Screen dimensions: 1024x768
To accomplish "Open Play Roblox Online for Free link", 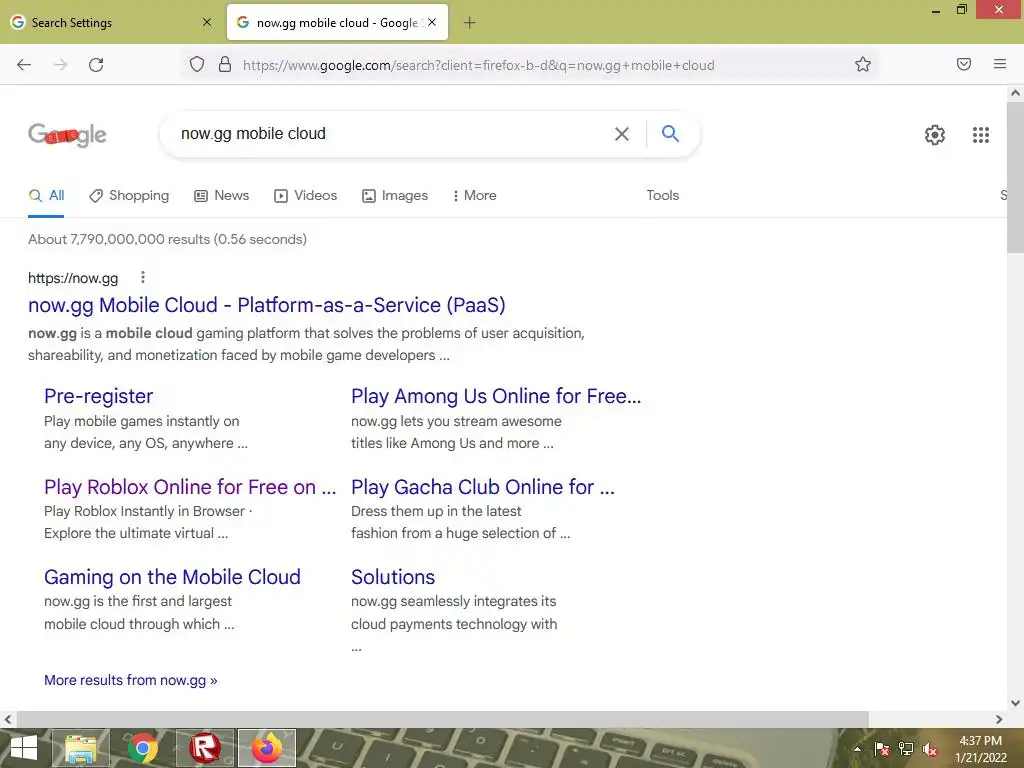I will (190, 487).
